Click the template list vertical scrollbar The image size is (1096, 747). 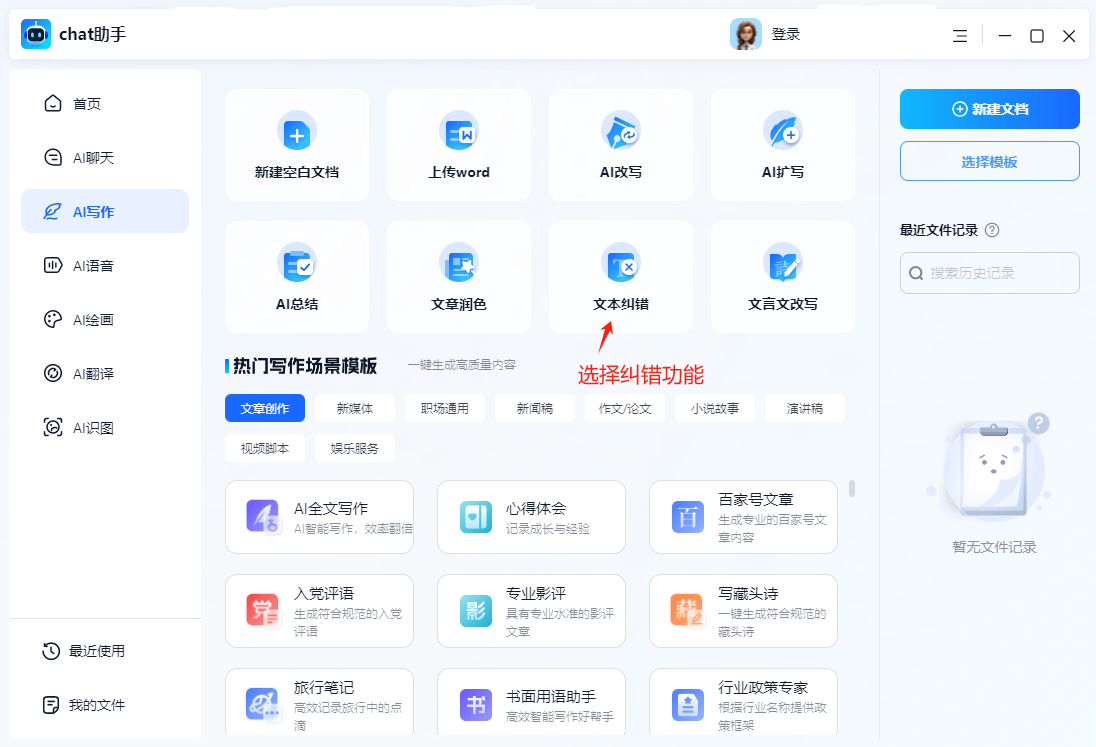(852, 489)
